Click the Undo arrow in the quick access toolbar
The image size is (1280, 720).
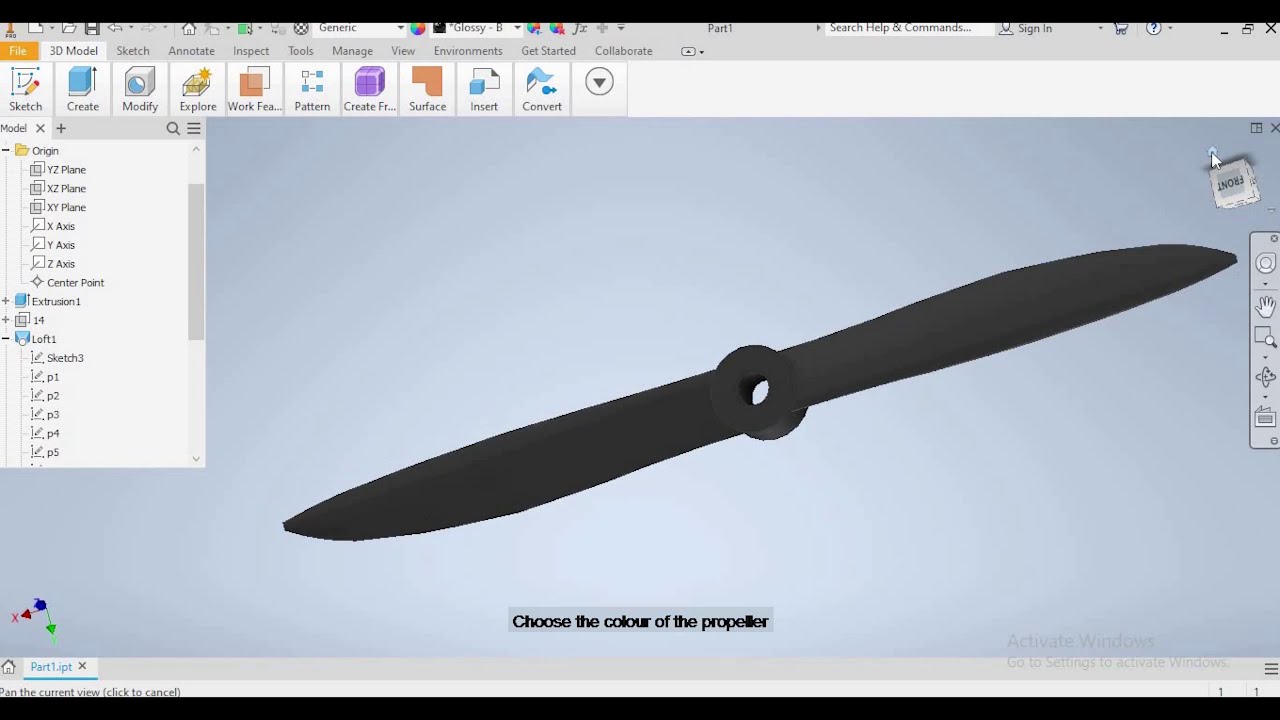point(115,28)
